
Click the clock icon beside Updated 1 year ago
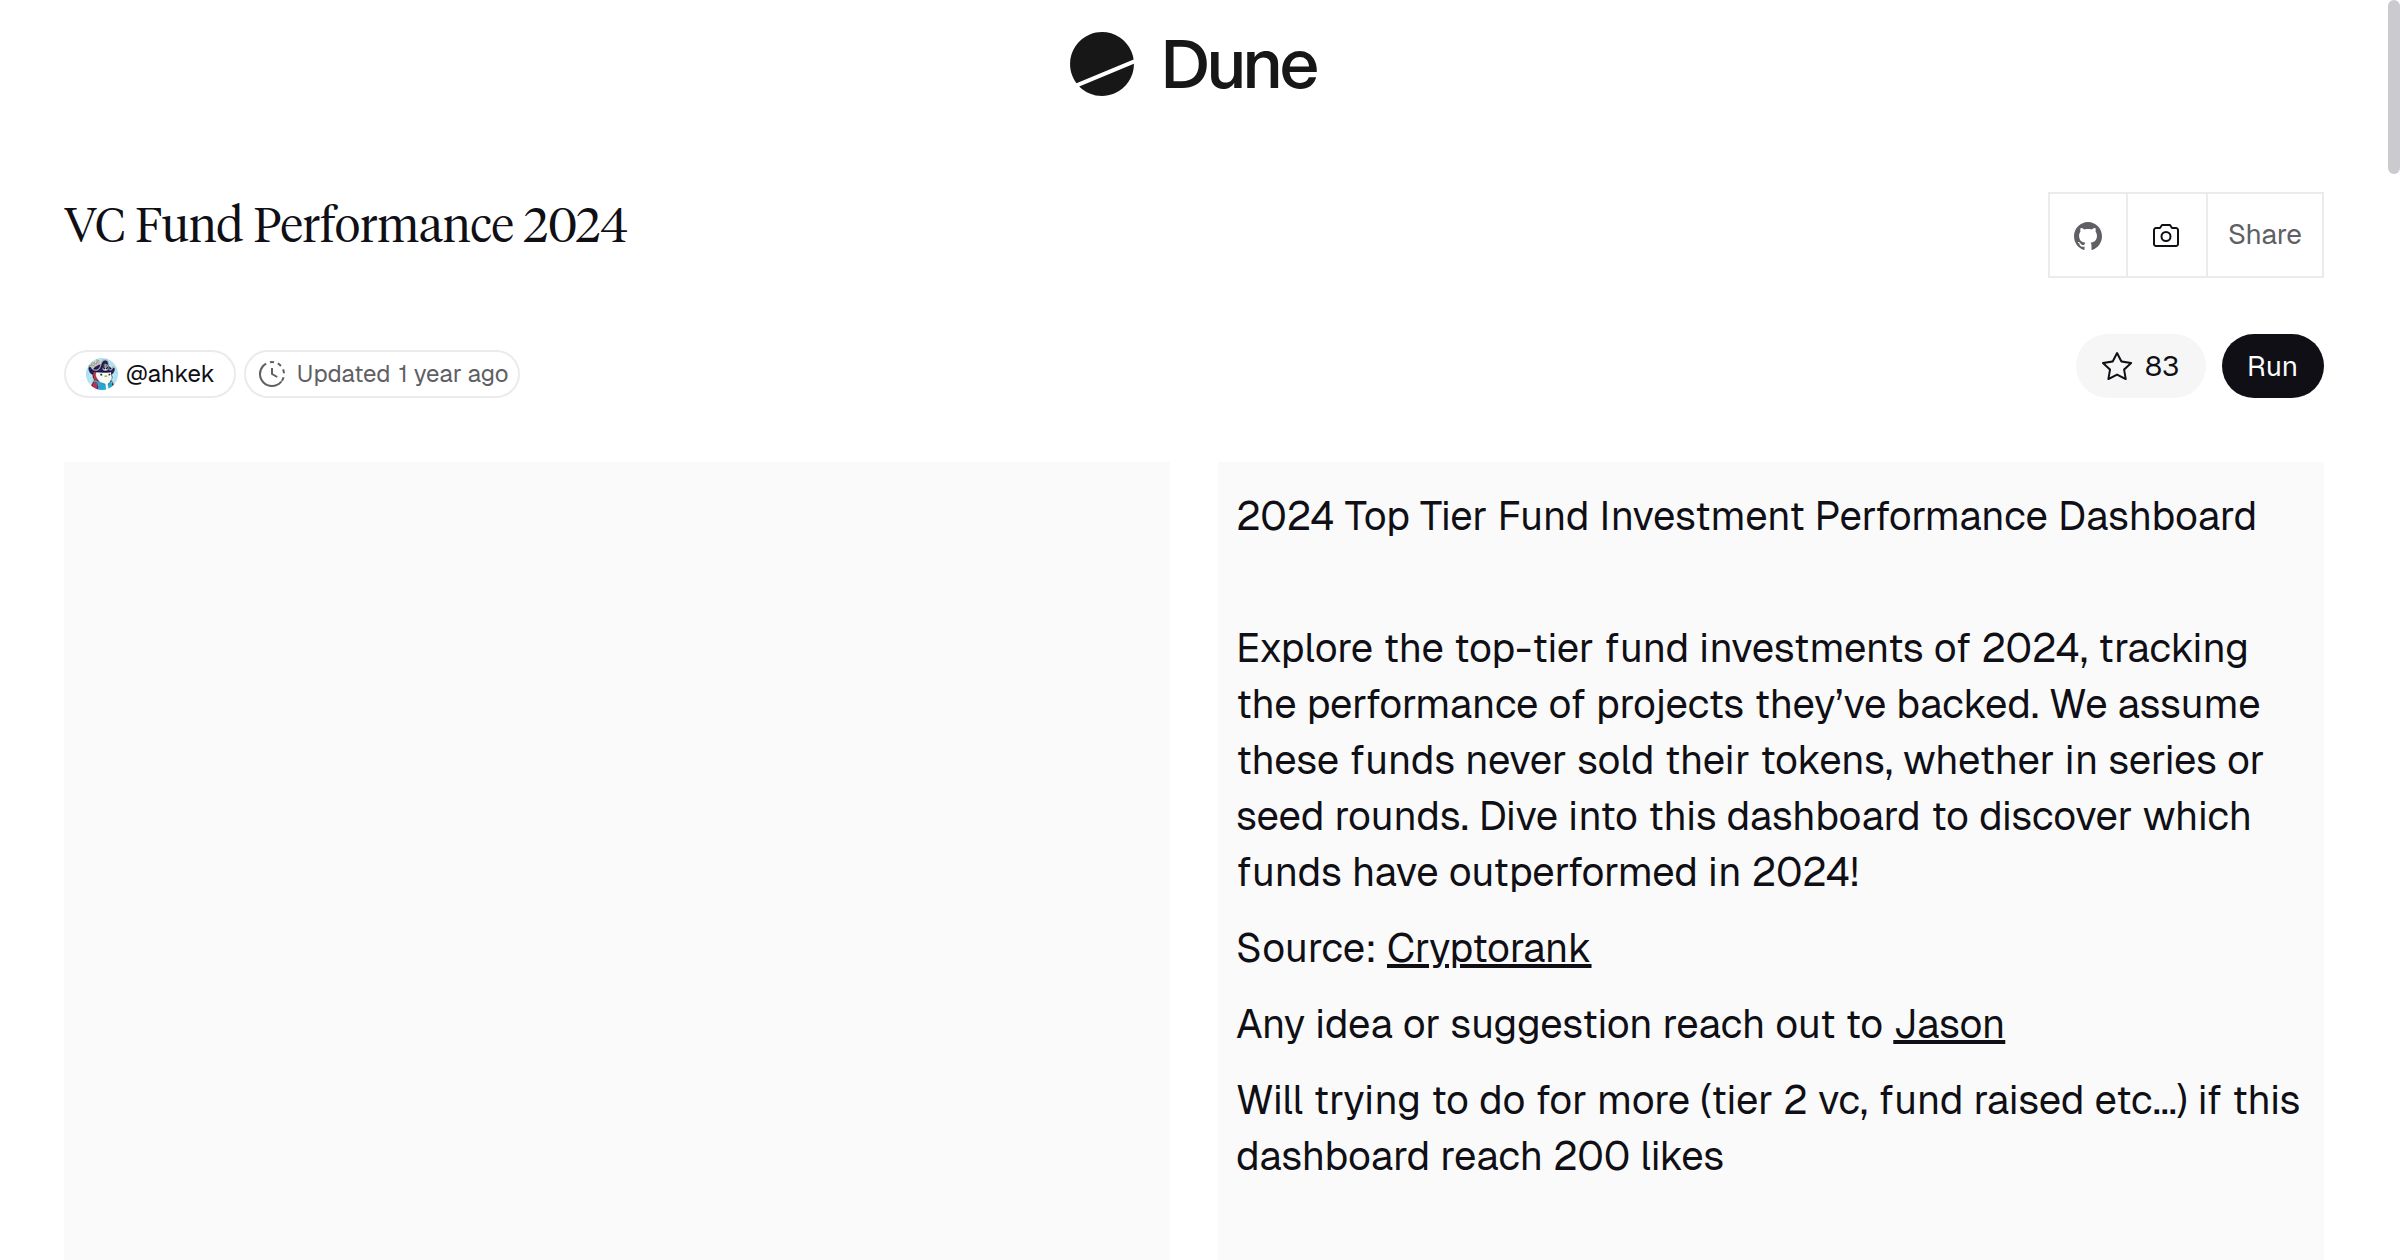[273, 373]
